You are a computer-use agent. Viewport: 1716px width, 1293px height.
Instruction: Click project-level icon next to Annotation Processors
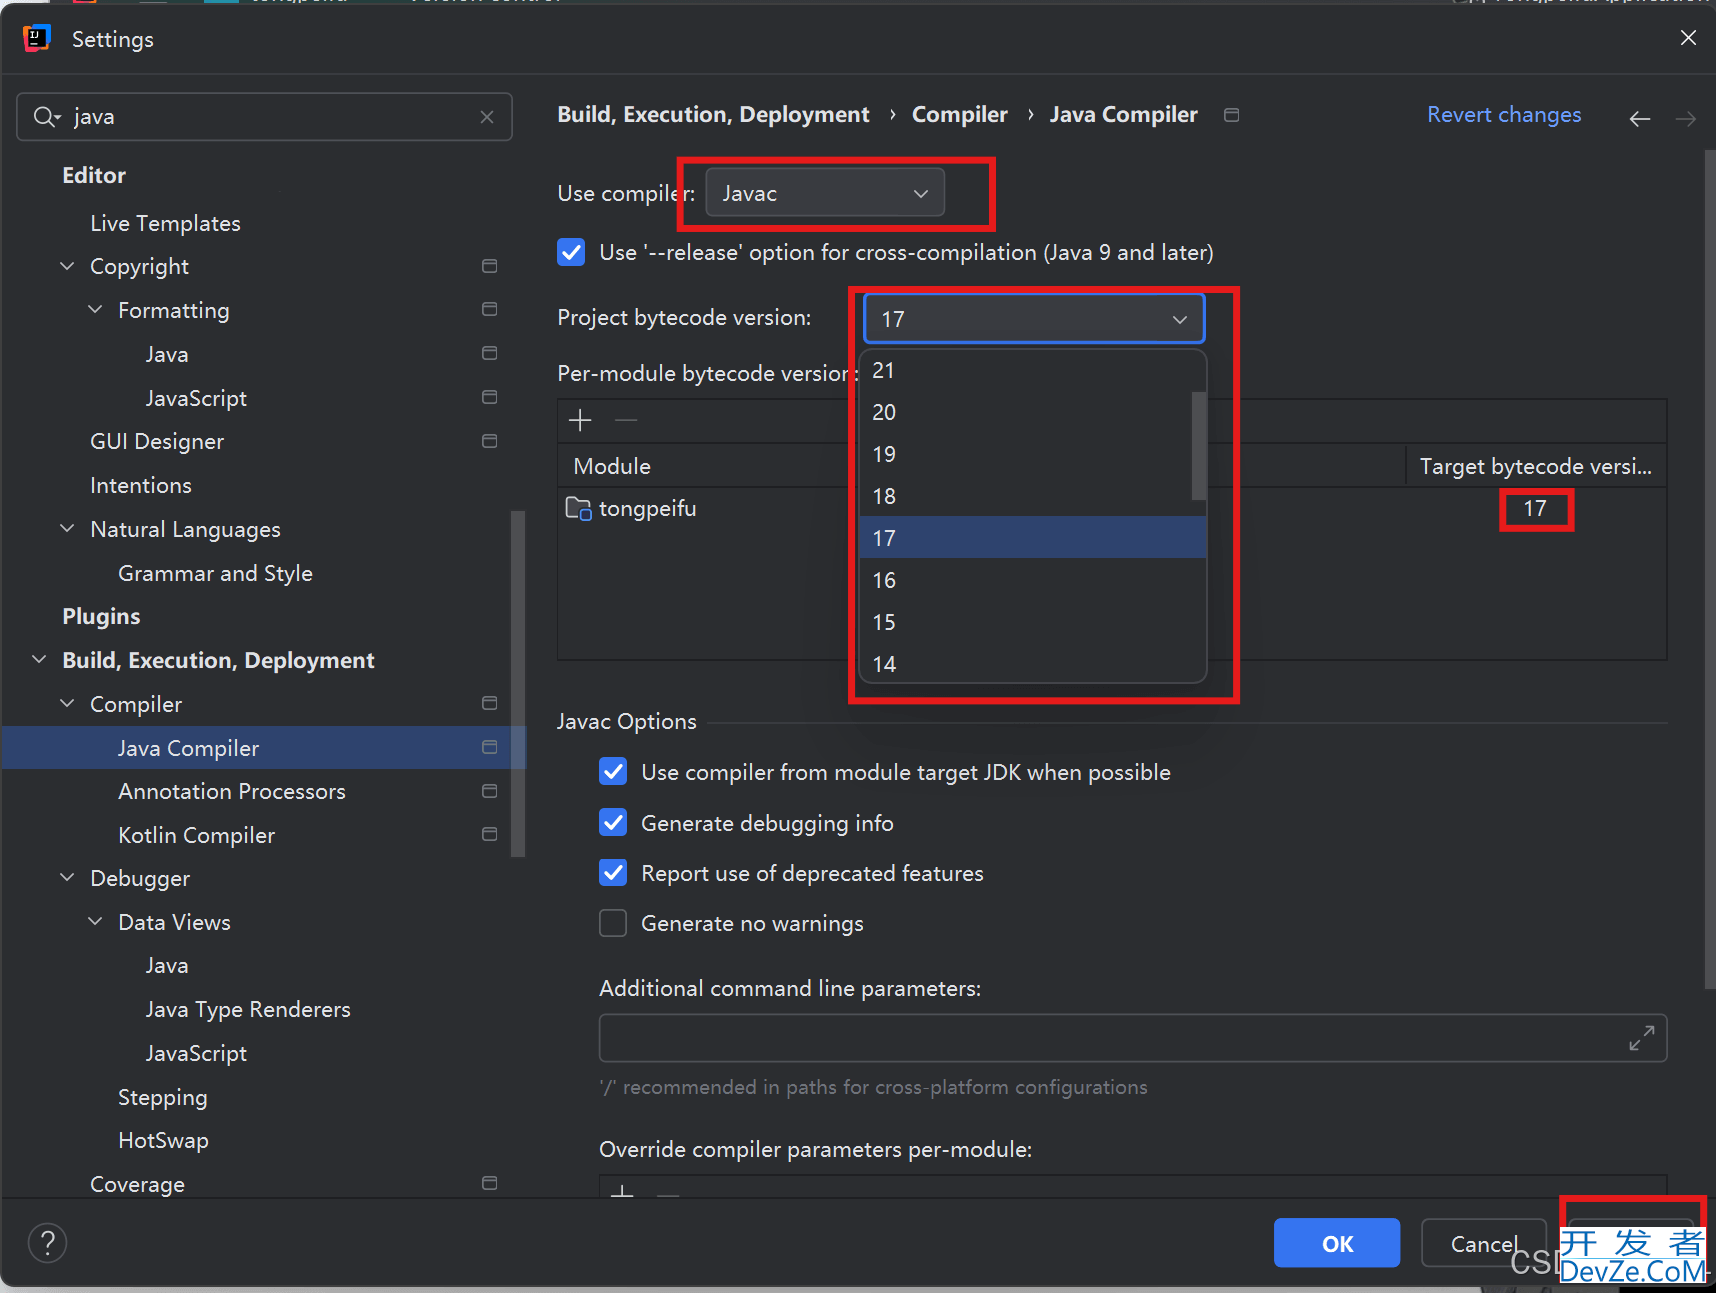click(x=489, y=791)
